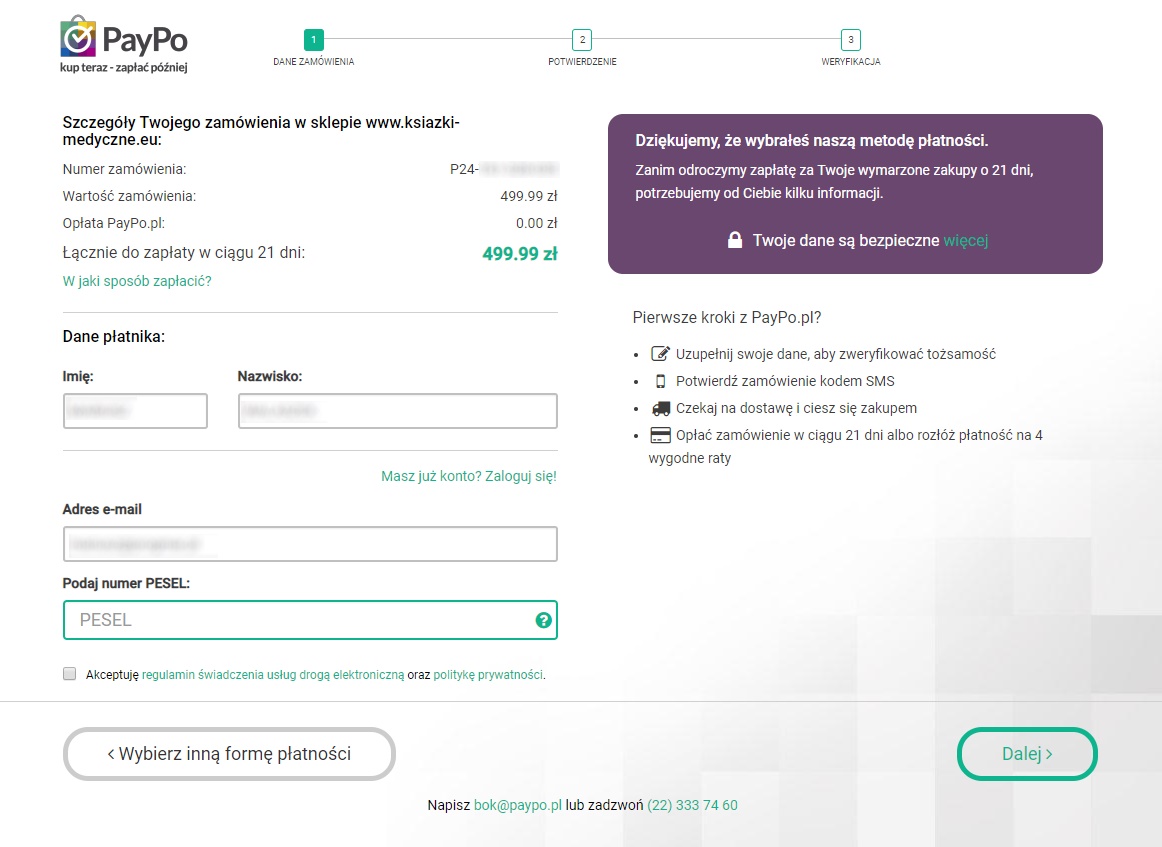Open the politykę prywatności link

tap(488, 674)
